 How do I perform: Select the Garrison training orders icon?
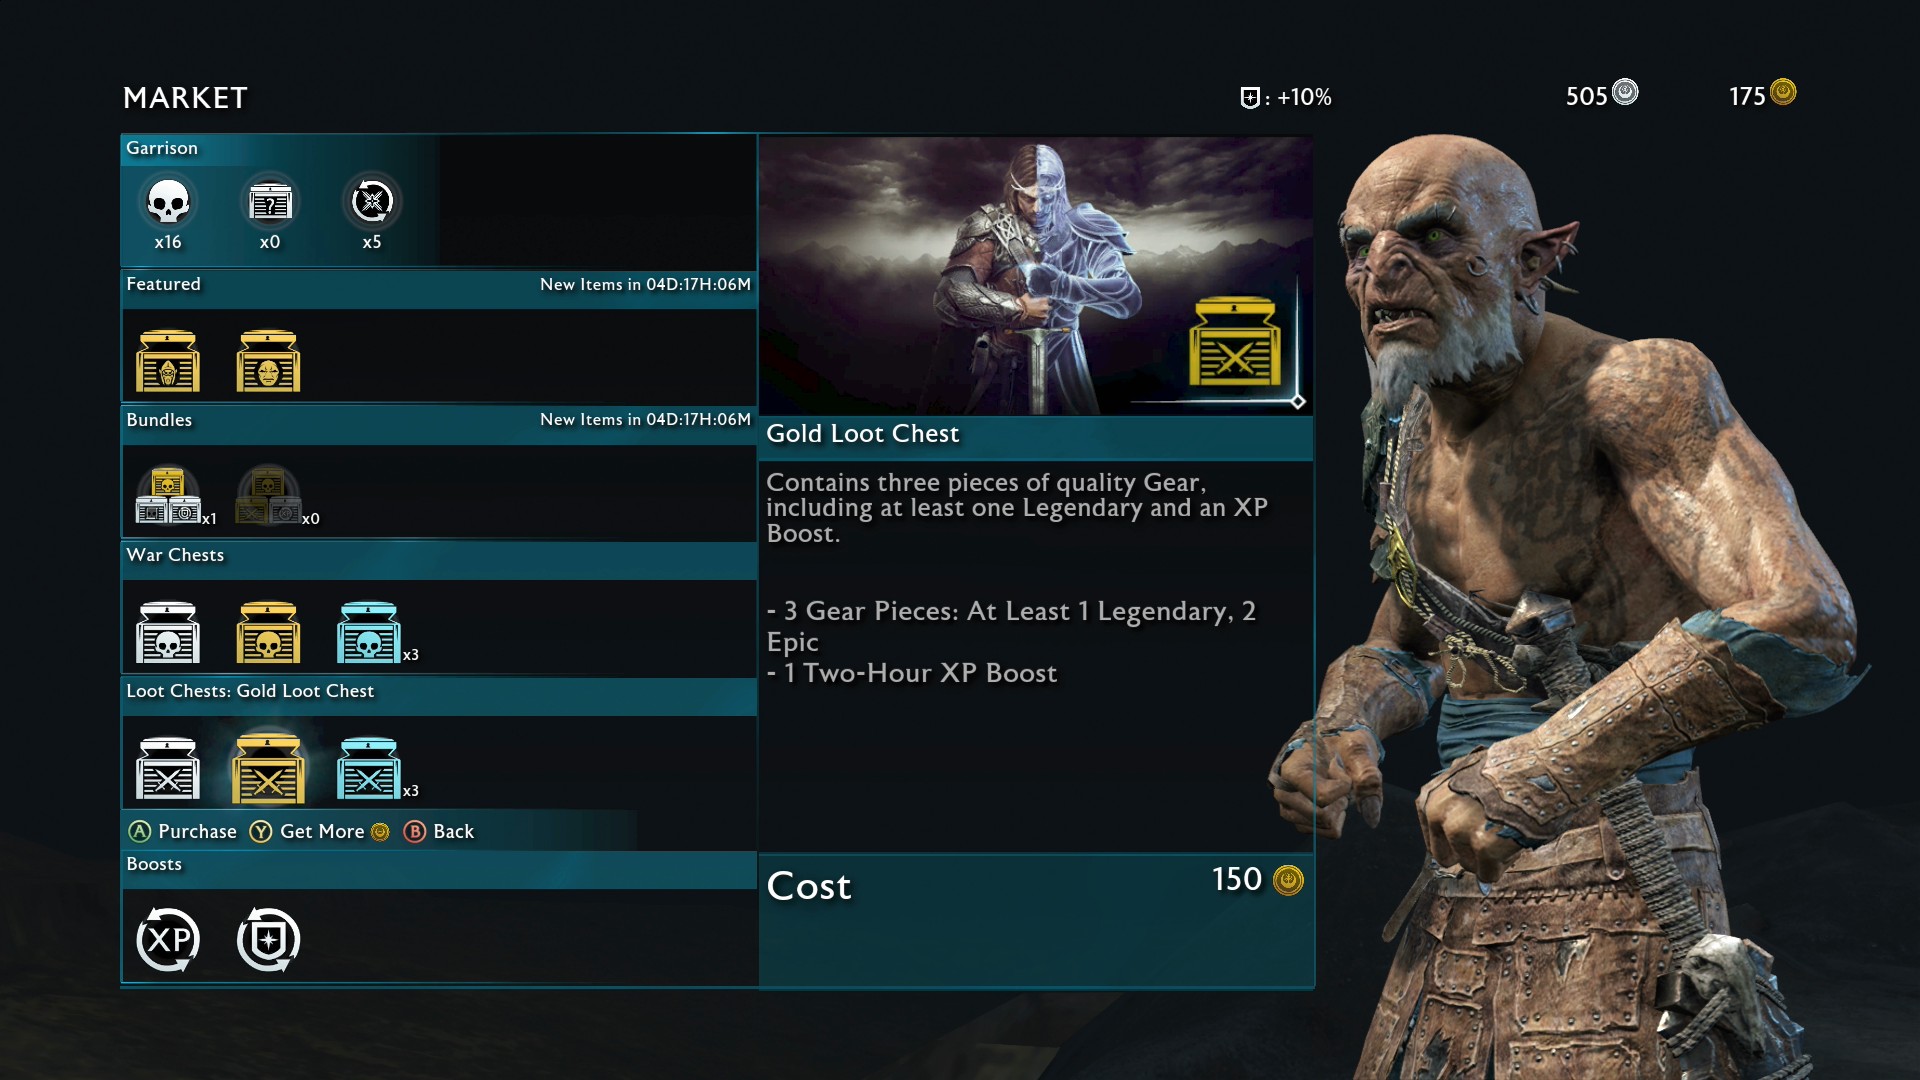[372, 202]
